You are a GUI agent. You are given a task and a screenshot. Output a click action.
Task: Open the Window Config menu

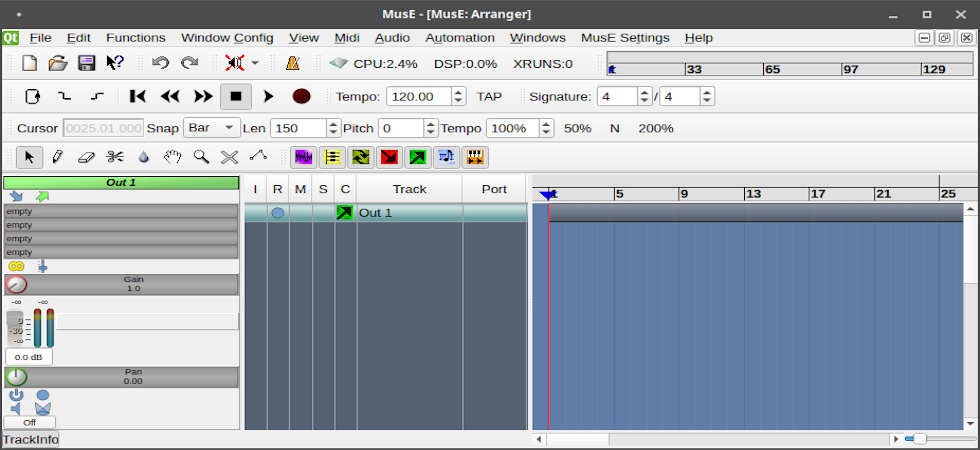click(227, 38)
